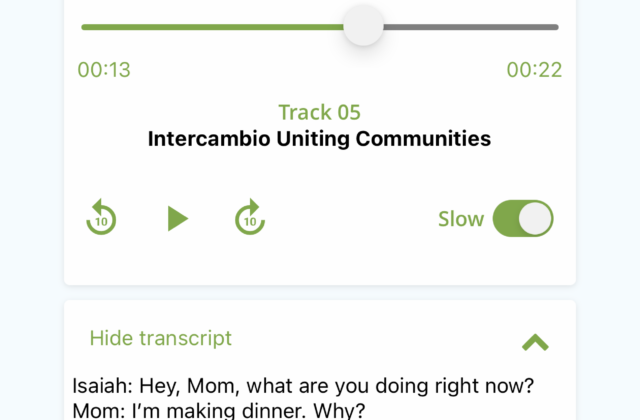640x420 pixels.
Task: Select the Track 05 label
Action: [x=319, y=112]
